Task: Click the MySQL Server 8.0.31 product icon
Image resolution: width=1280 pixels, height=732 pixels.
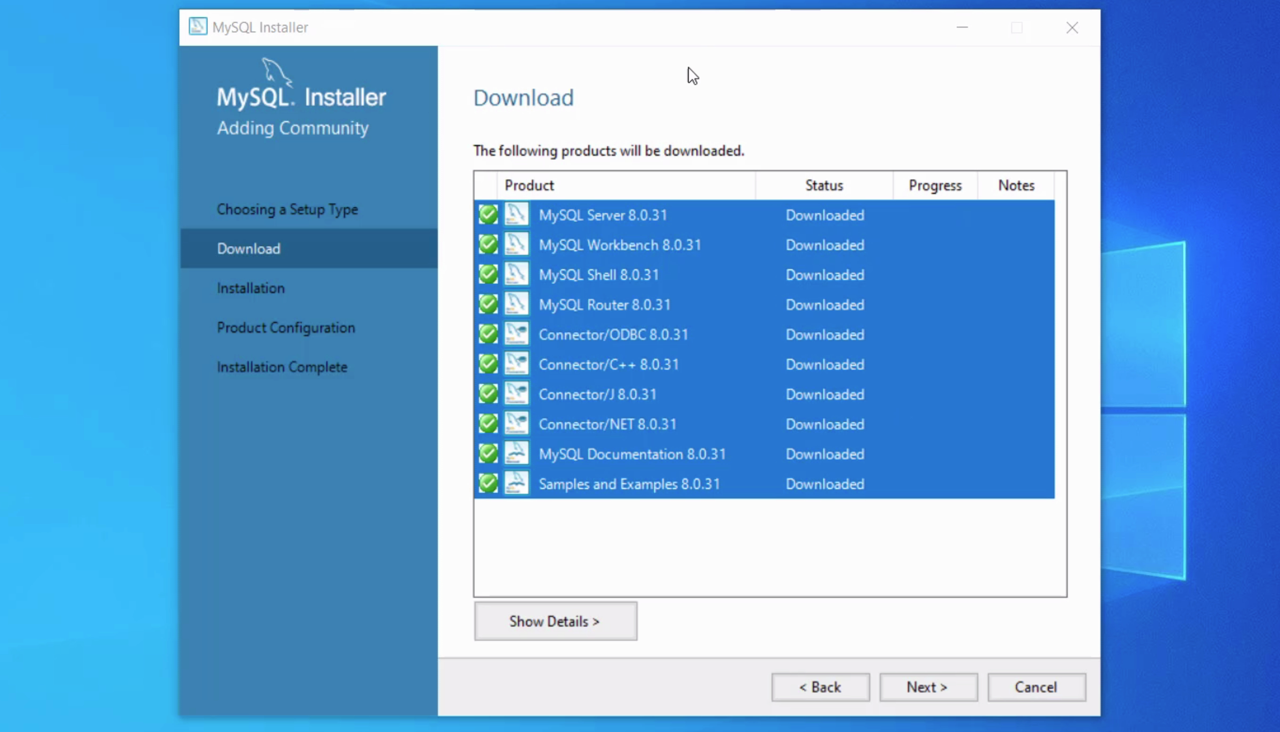Action: click(x=516, y=215)
